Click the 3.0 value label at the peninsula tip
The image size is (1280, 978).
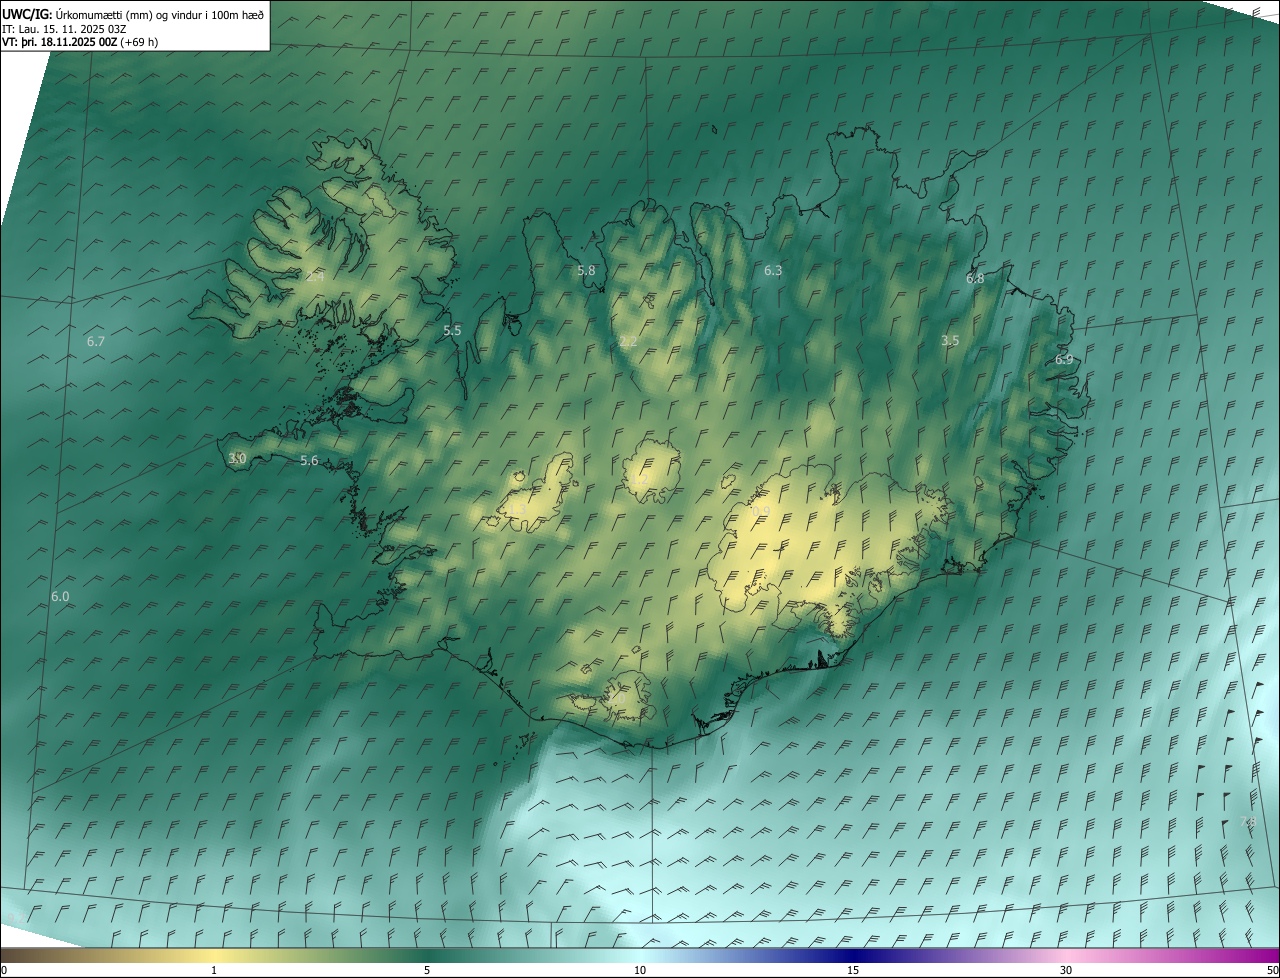click(x=237, y=458)
